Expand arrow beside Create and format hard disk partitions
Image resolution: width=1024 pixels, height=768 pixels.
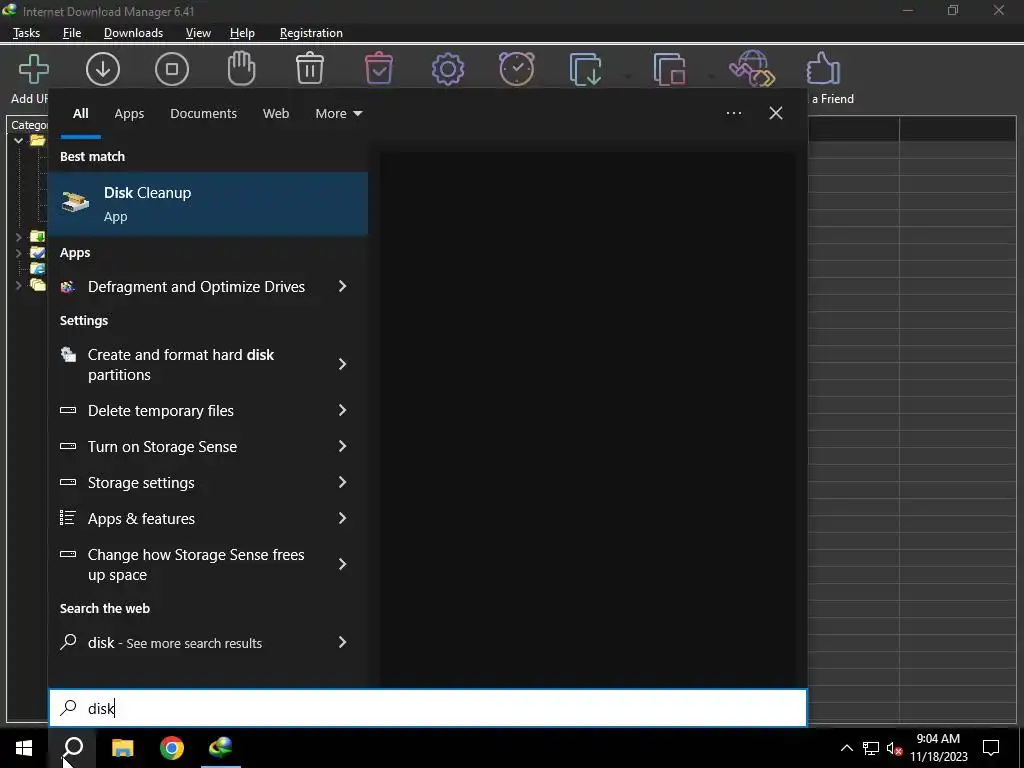342,364
